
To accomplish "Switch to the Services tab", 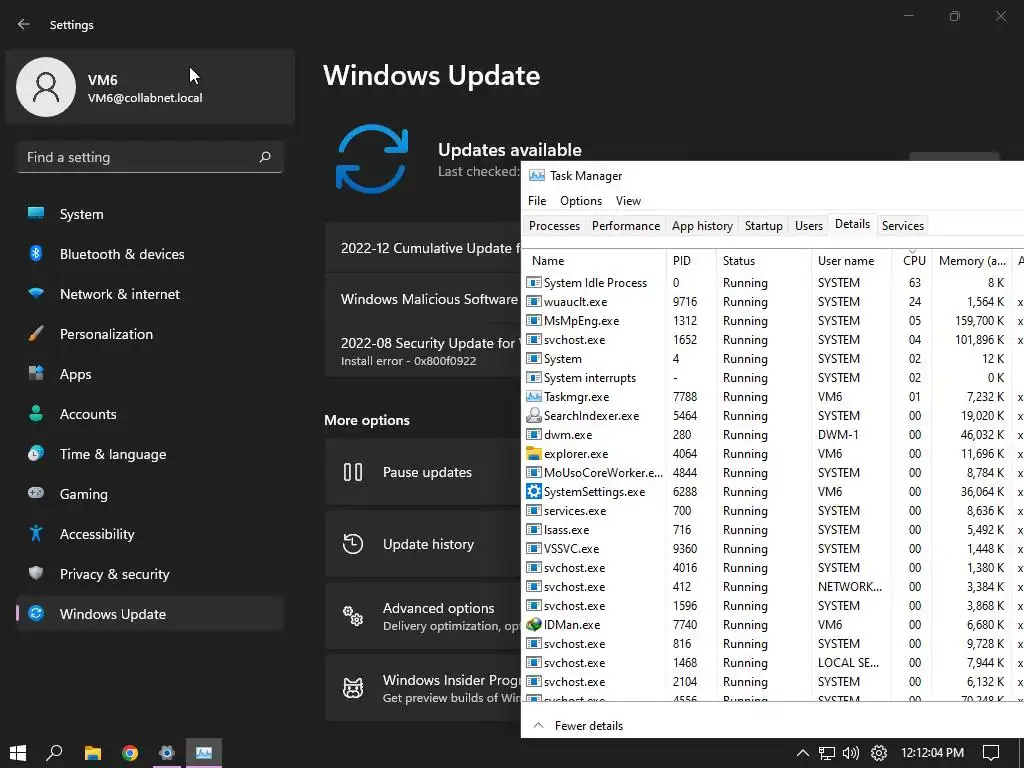I will [x=903, y=225].
